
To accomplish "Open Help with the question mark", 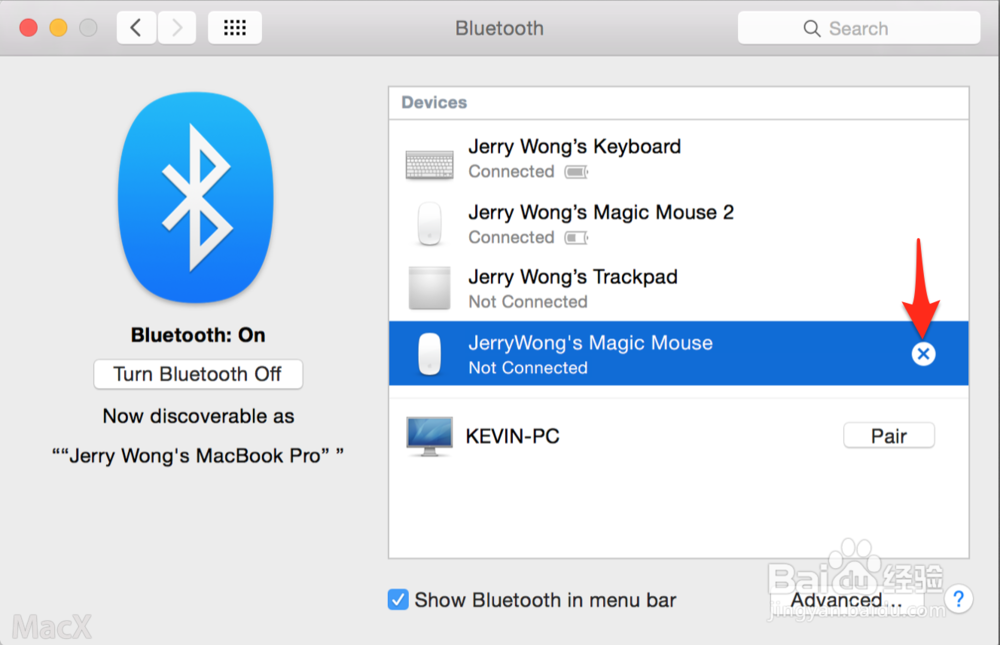I will [959, 599].
